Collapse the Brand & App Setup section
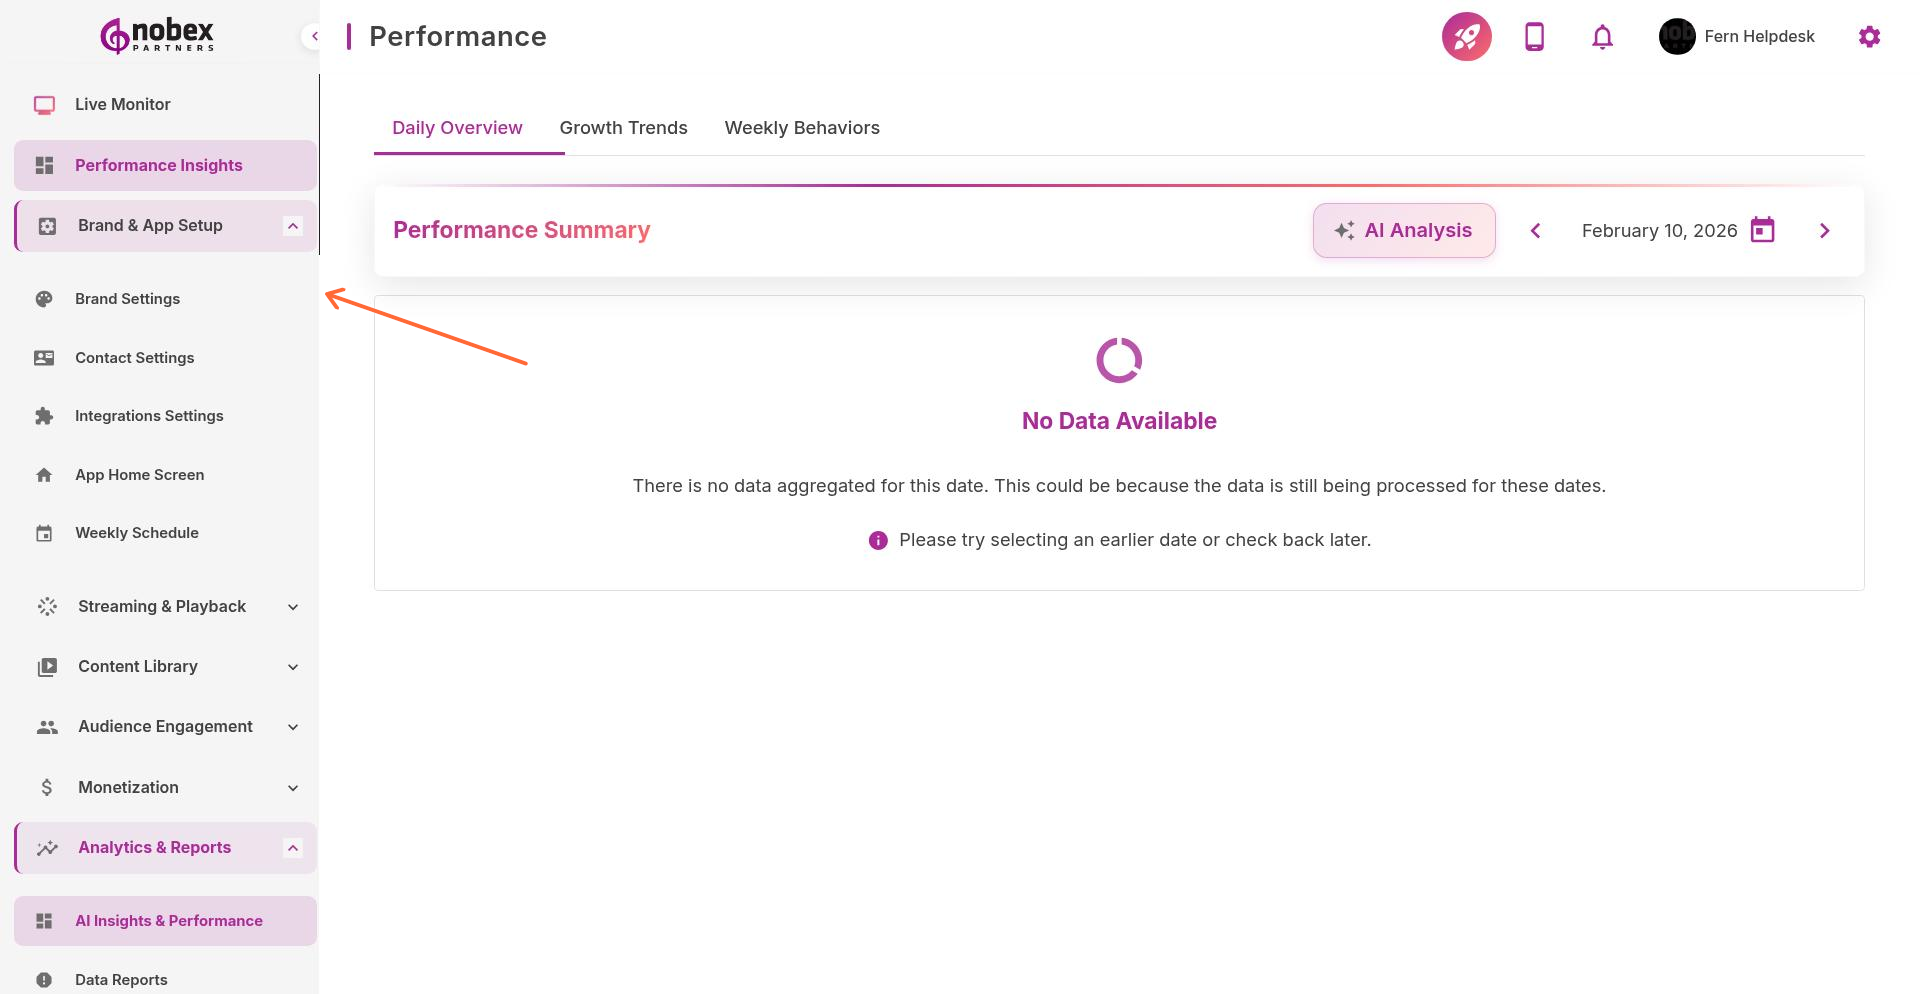Screen dimensions: 1920x994 coord(292,225)
